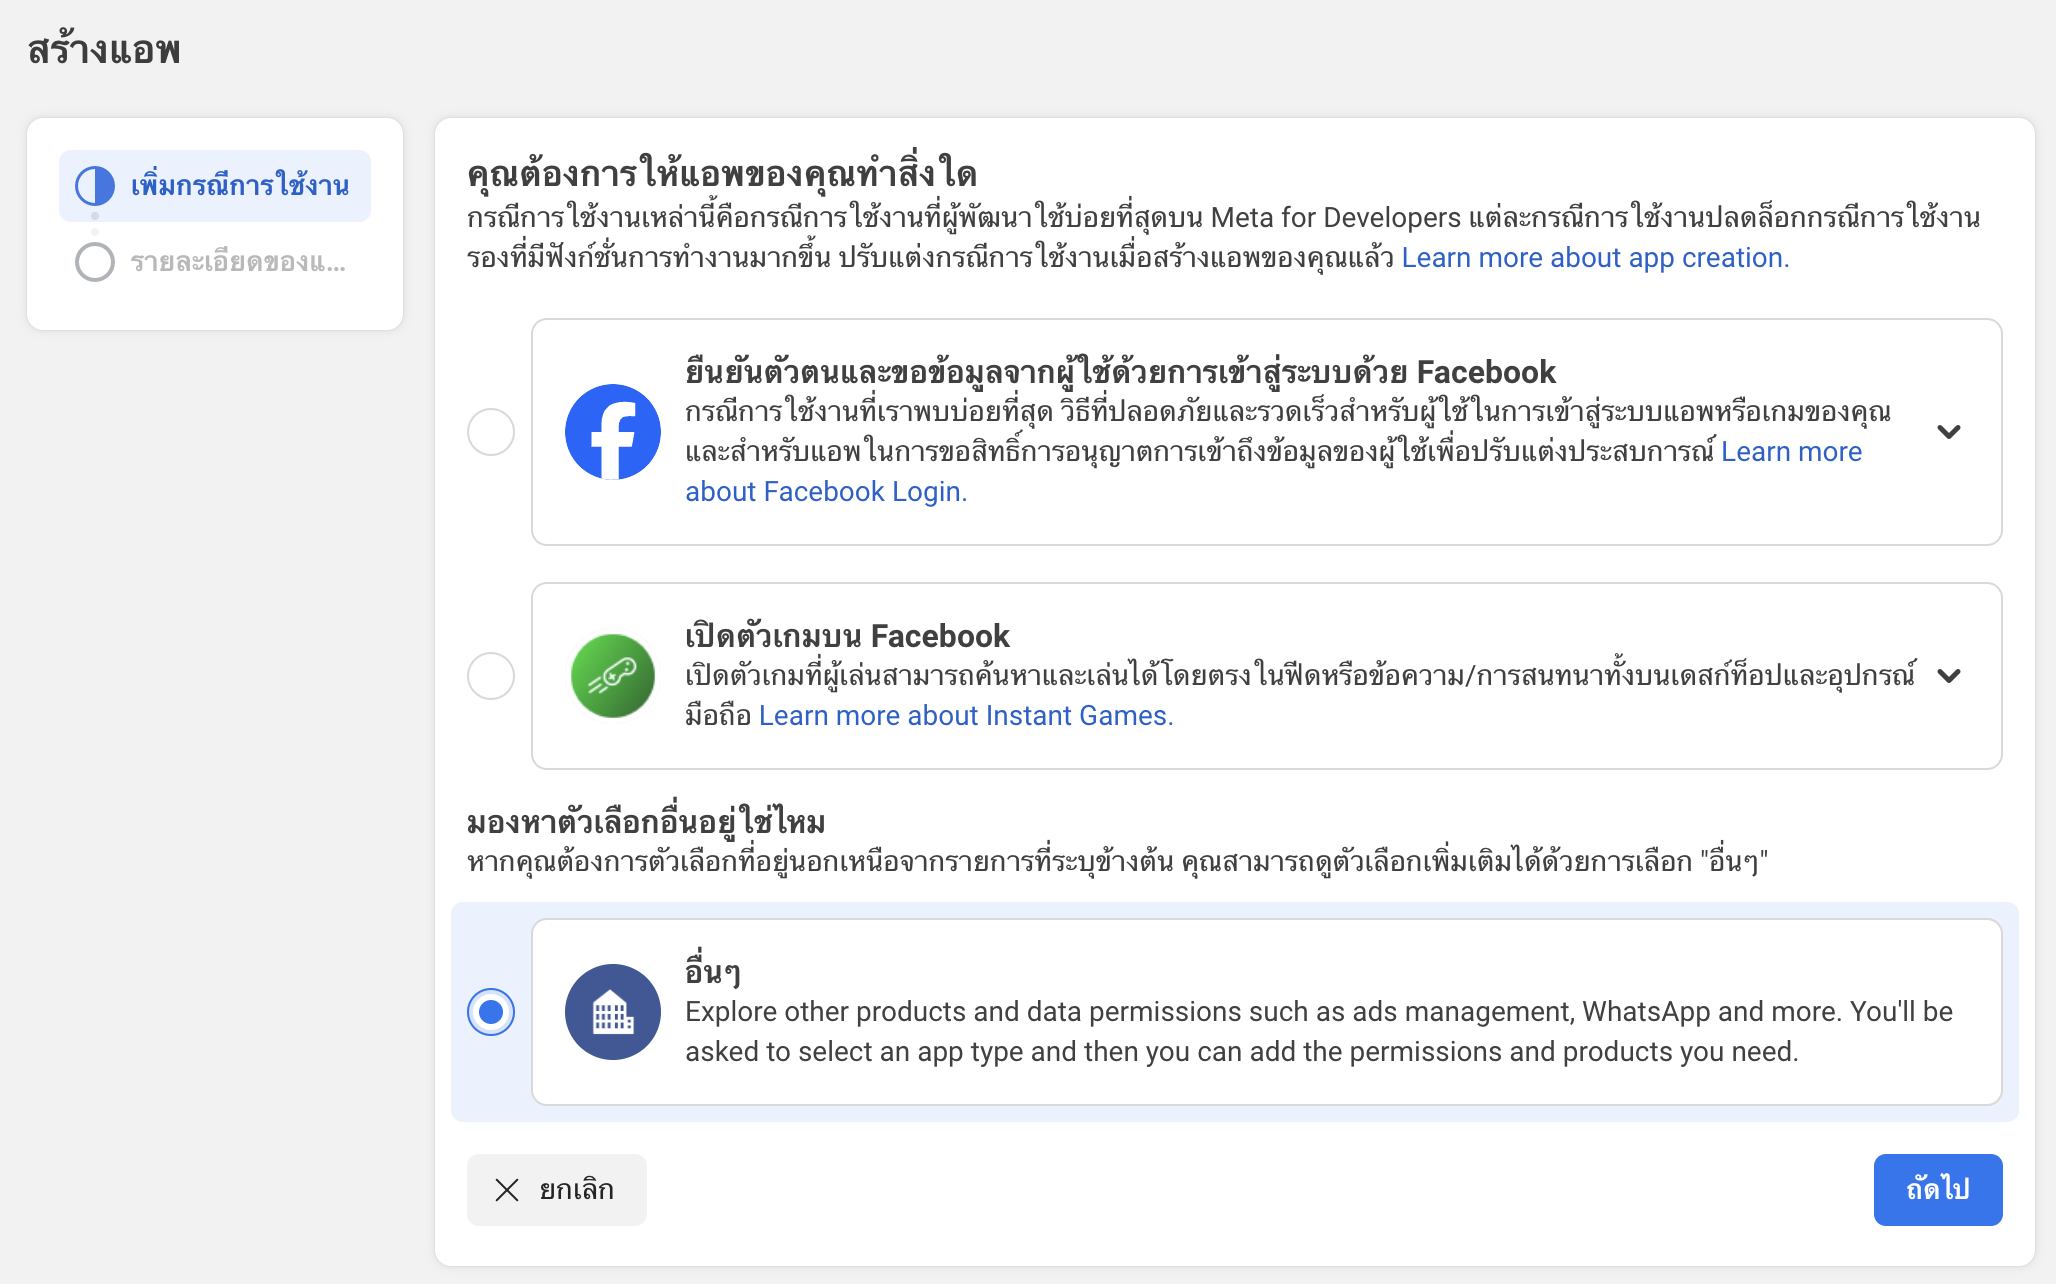Viewport: 2056px width, 1284px height.
Task: Select the เปิดตัวเกมบน Facebook radio button
Action: (491, 676)
